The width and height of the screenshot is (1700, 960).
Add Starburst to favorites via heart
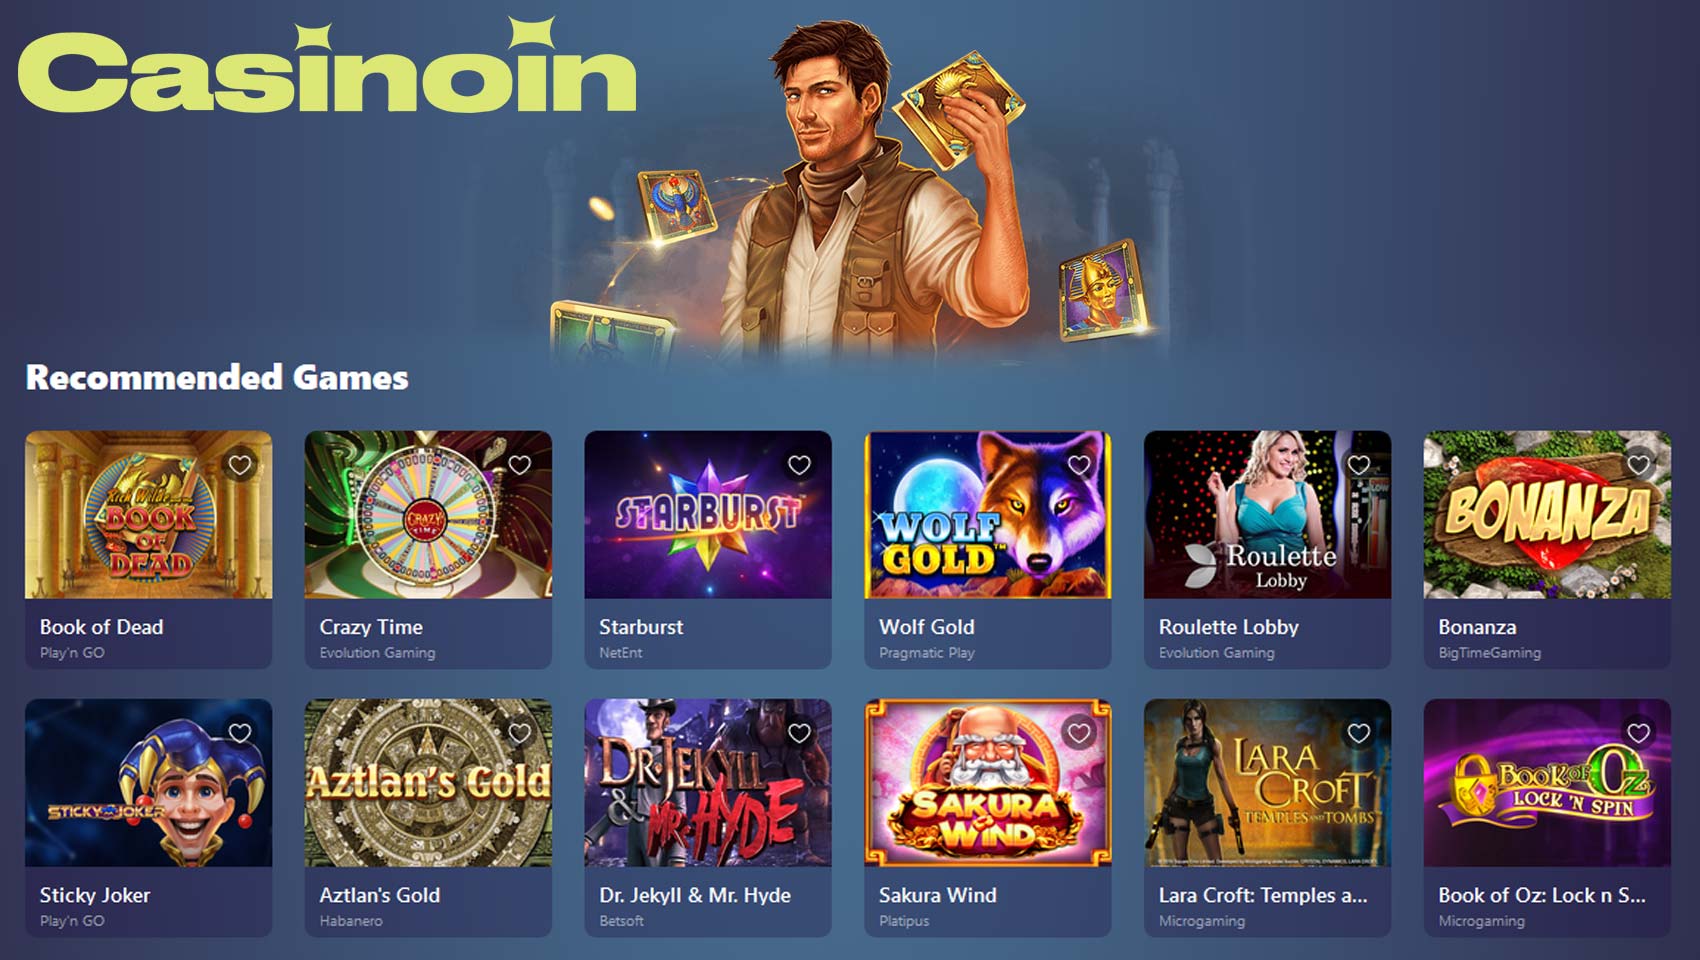(x=800, y=465)
